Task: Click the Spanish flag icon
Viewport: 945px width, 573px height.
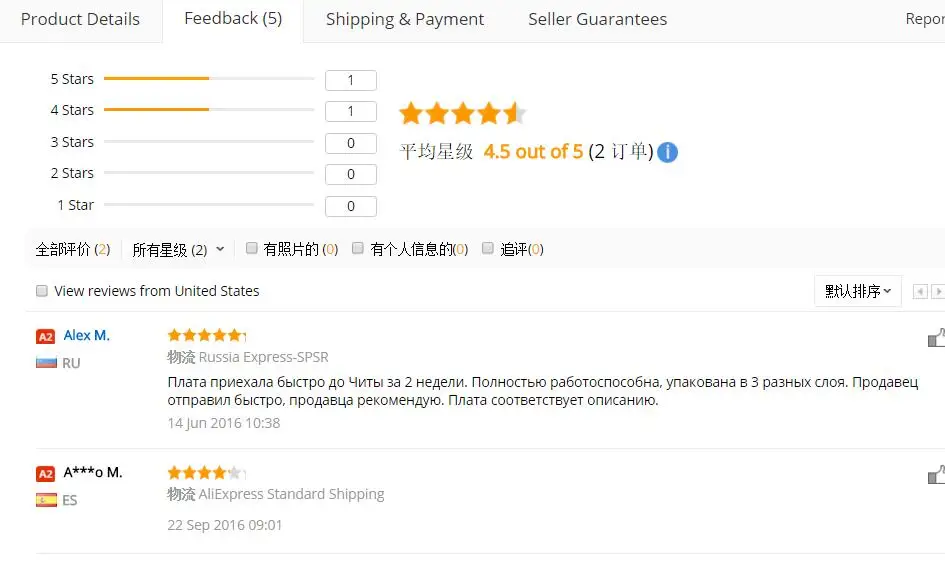Action: coord(46,499)
